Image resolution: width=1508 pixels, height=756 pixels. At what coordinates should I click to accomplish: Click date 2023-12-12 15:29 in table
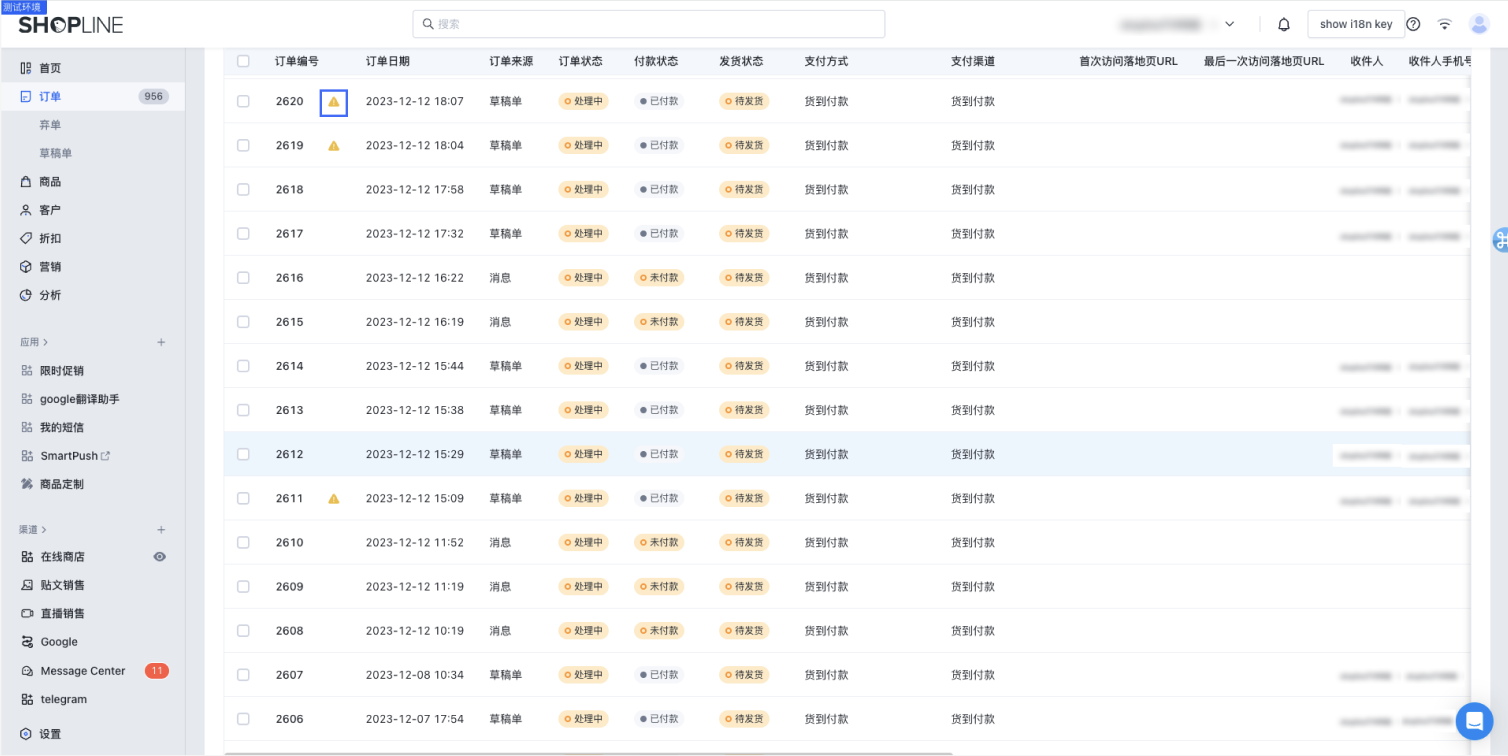[415, 454]
